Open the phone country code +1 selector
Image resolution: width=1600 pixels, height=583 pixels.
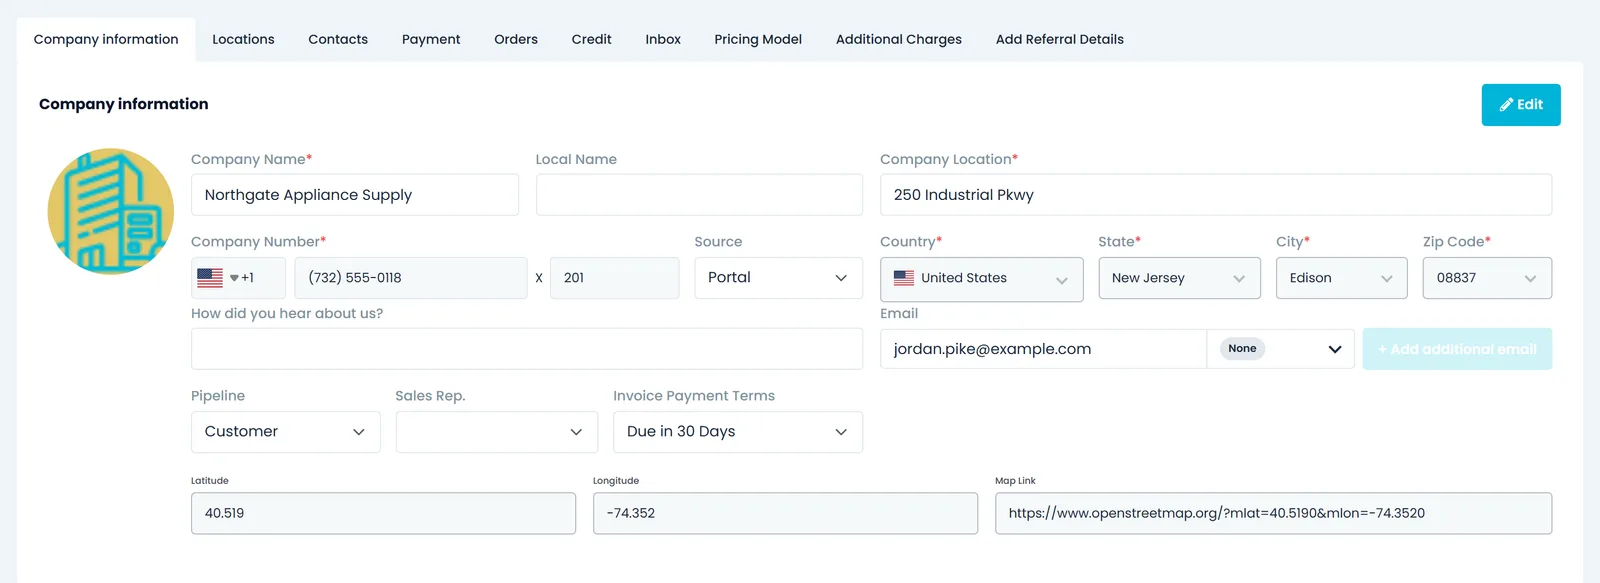(x=238, y=278)
